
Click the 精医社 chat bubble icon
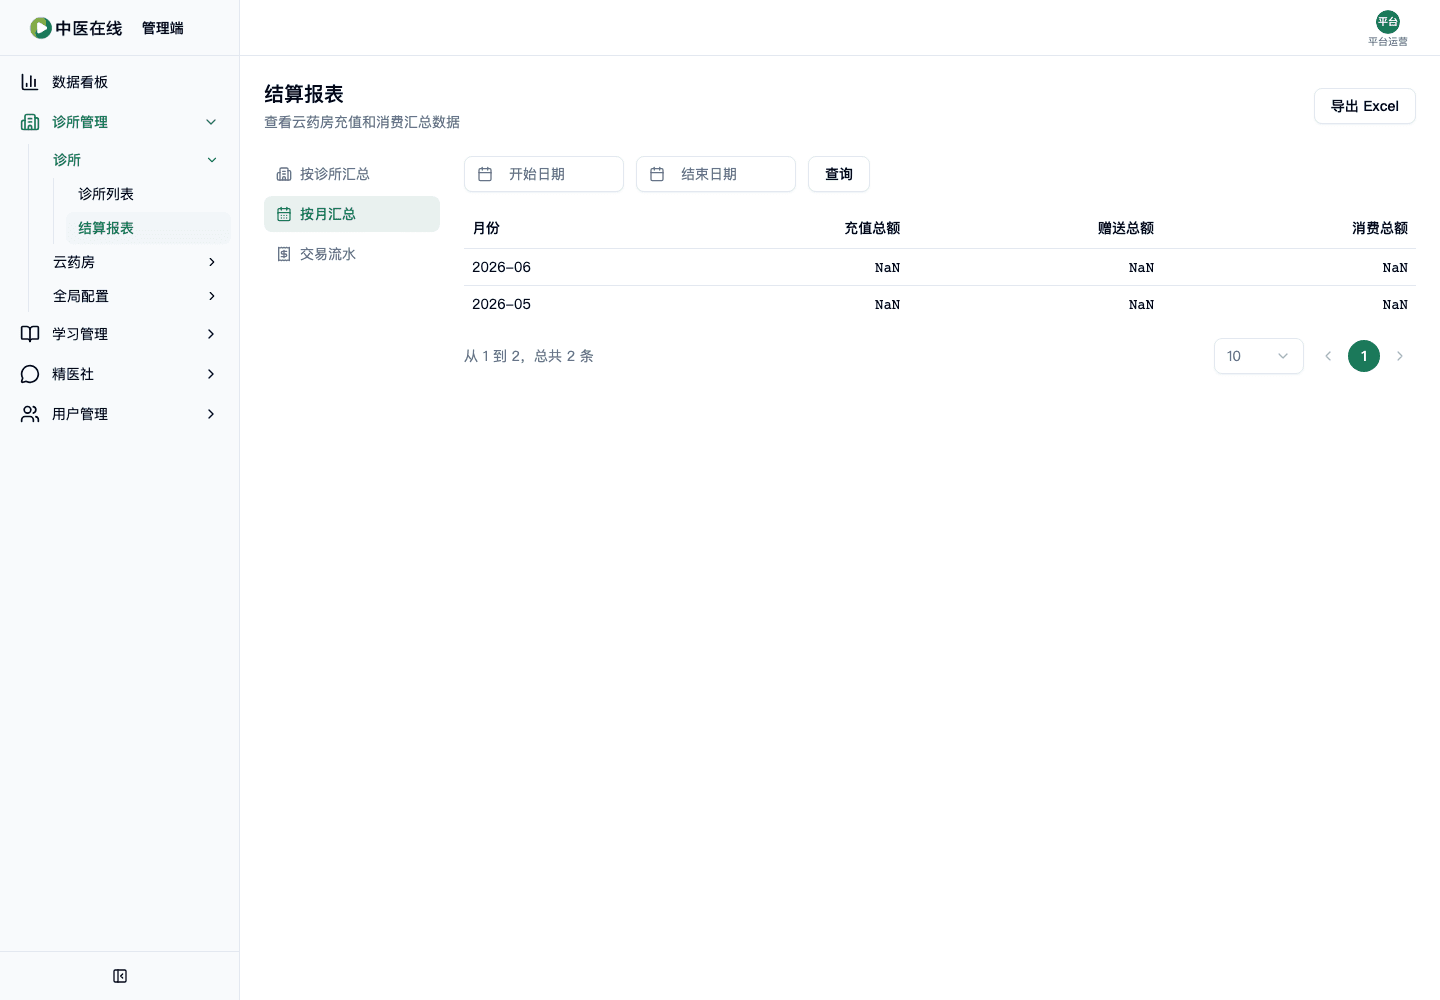pyautogui.click(x=30, y=374)
